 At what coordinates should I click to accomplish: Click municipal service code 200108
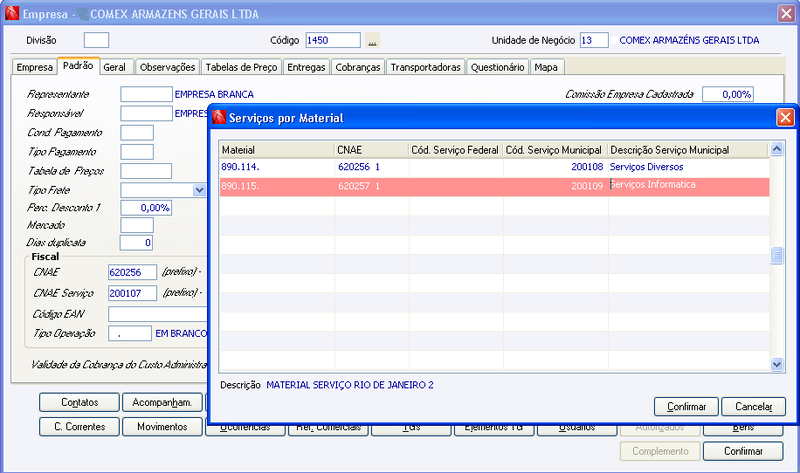pos(555,167)
